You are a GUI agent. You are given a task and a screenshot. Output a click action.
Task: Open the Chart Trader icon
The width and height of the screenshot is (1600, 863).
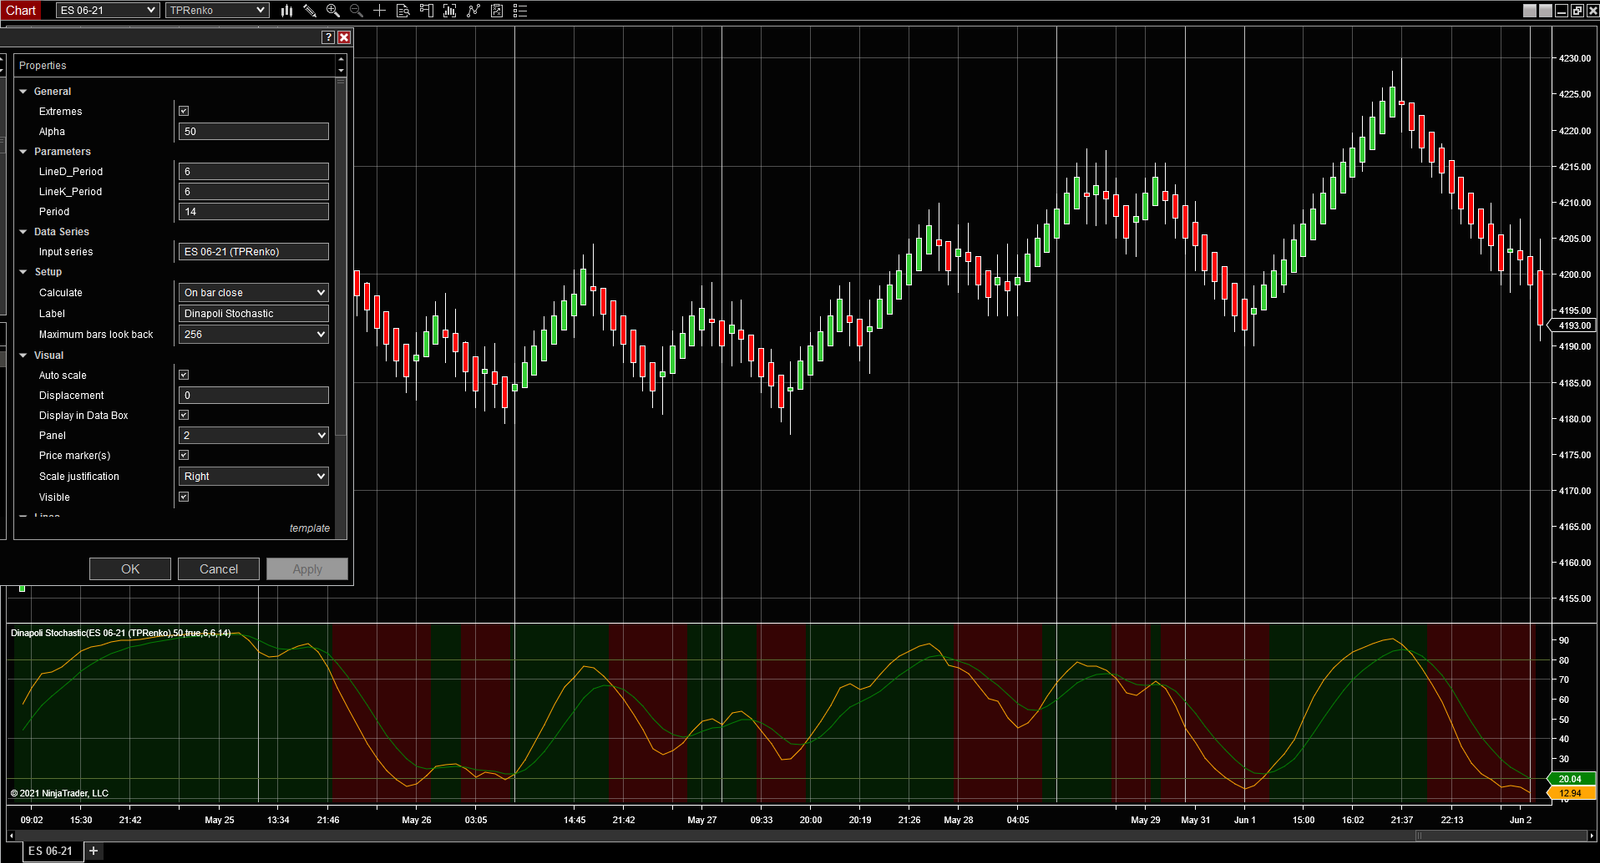pyautogui.click(x=426, y=11)
